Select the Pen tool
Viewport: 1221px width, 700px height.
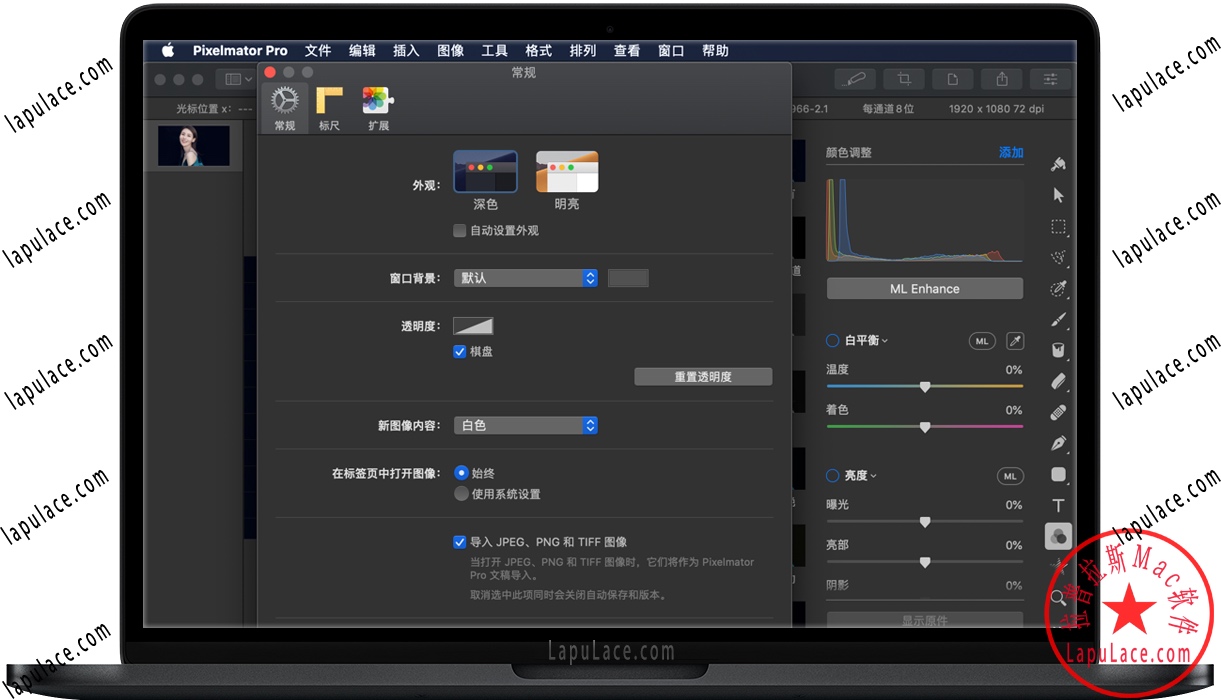pyautogui.click(x=1058, y=443)
